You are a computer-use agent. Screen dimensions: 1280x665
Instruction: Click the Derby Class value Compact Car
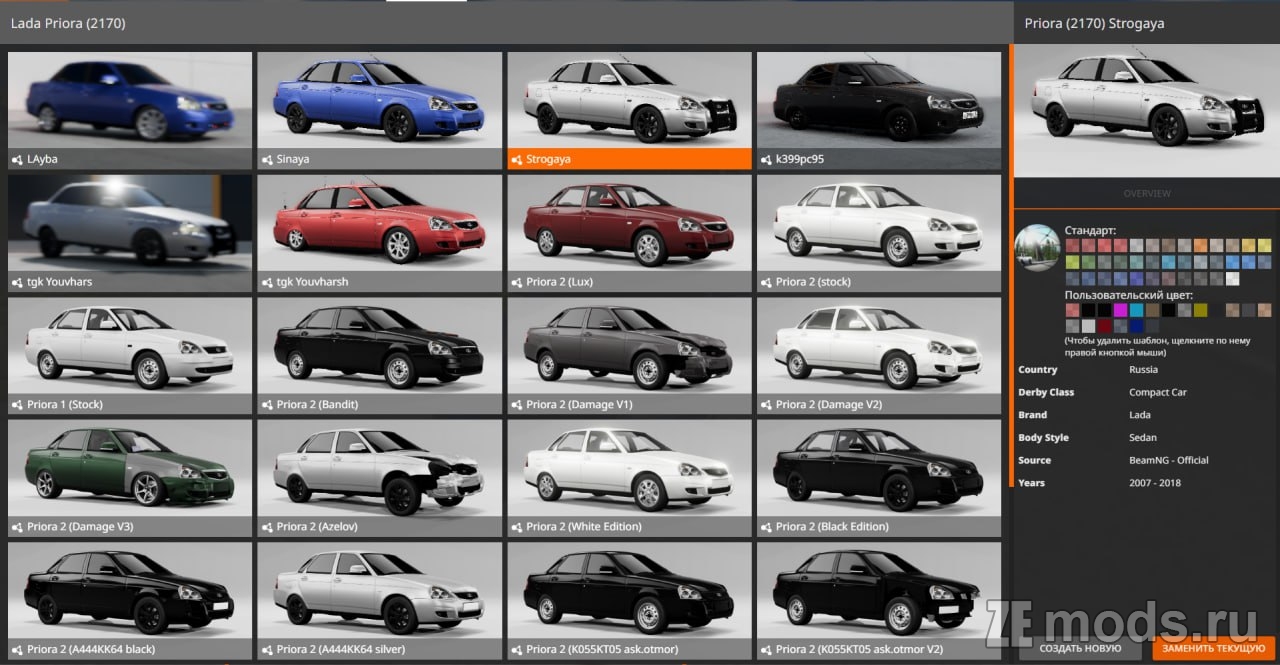[1158, 392]
